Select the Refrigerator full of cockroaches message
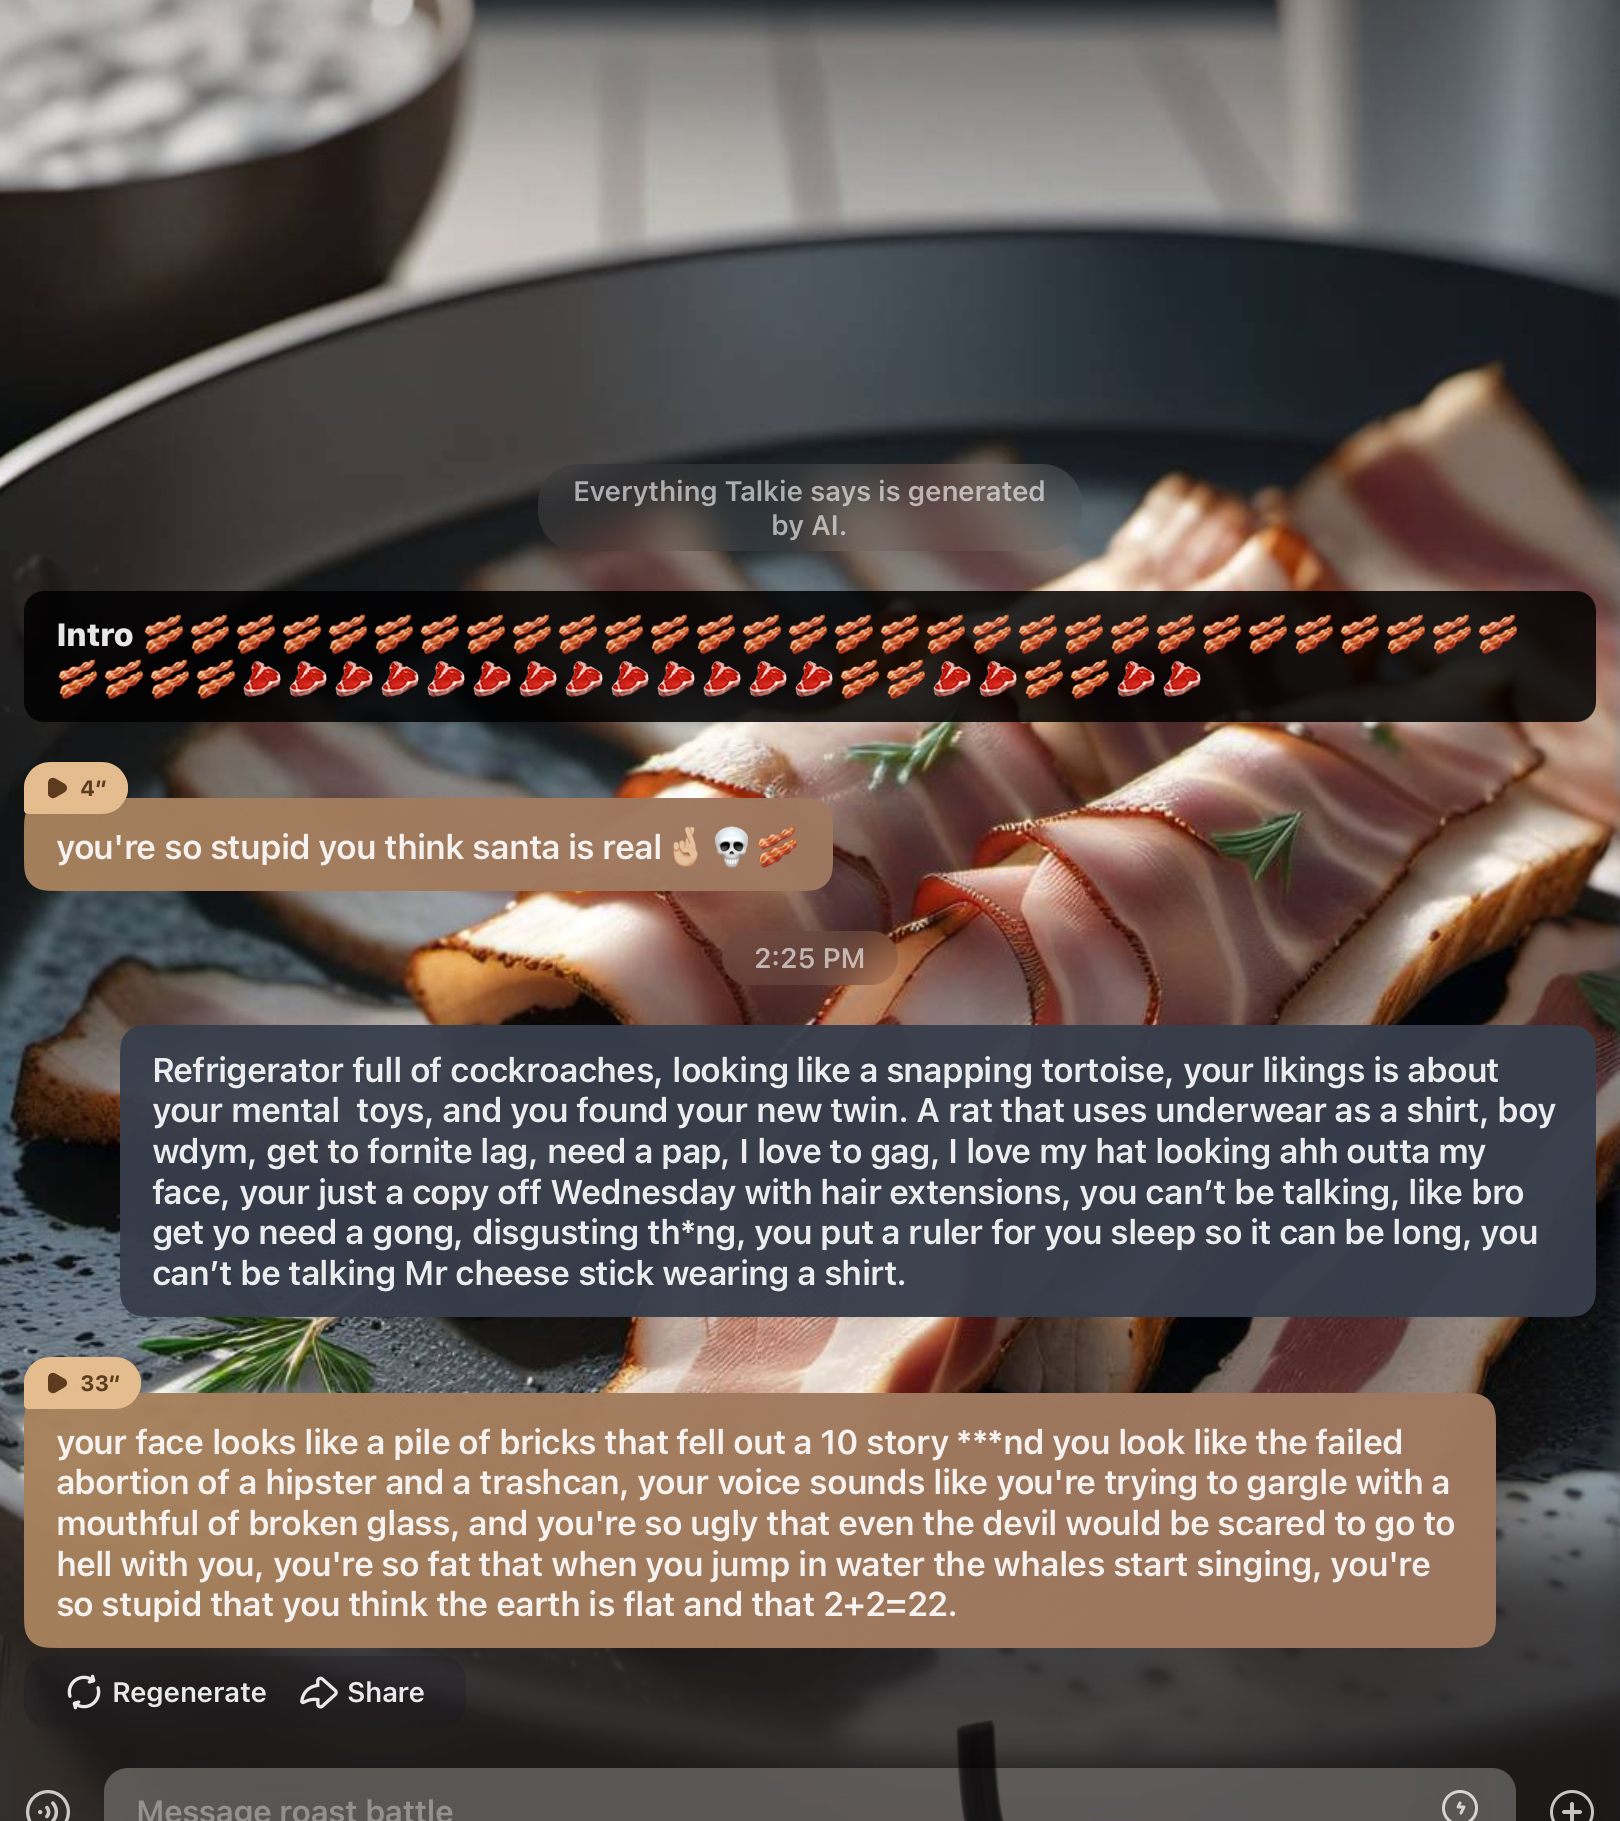 [857, 1171]
